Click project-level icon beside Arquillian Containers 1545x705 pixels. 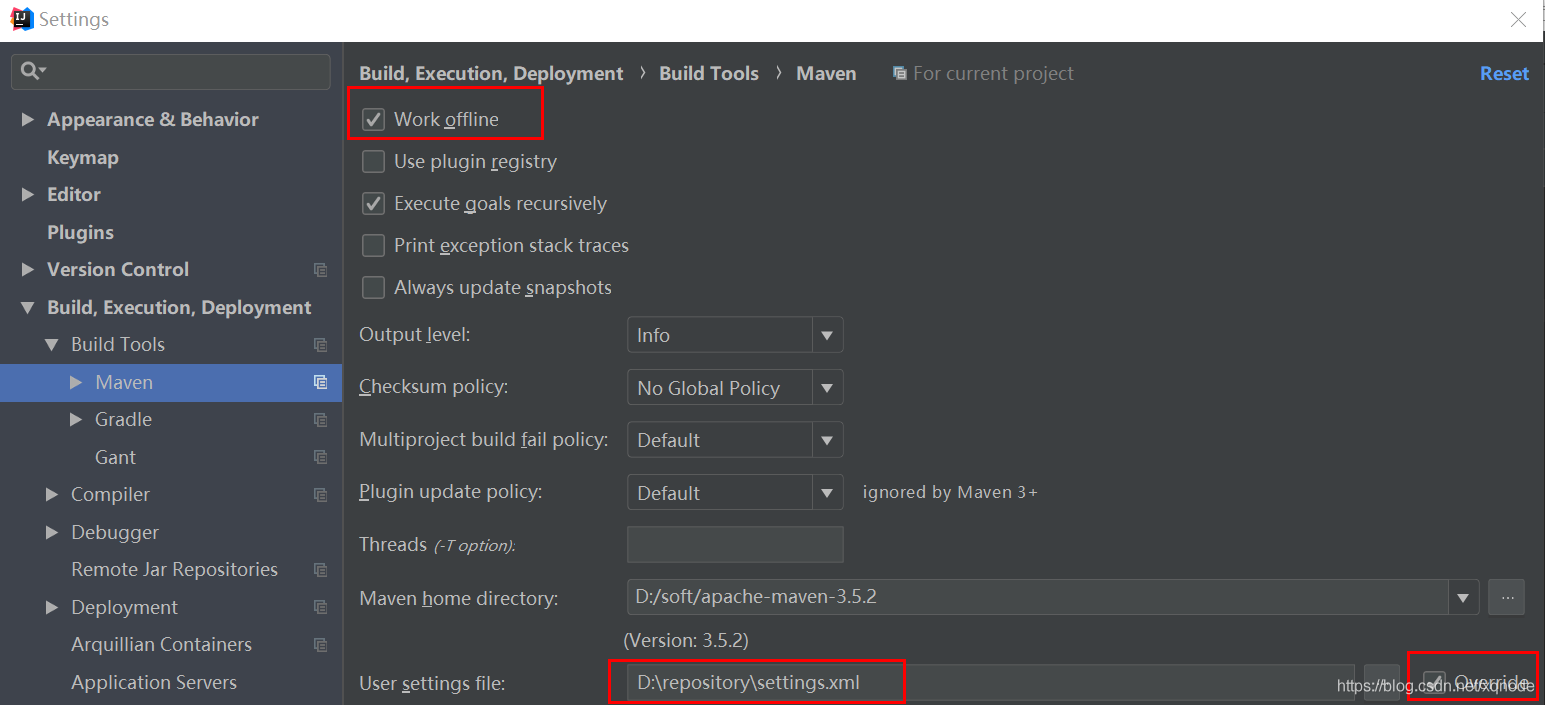[320, 645]
